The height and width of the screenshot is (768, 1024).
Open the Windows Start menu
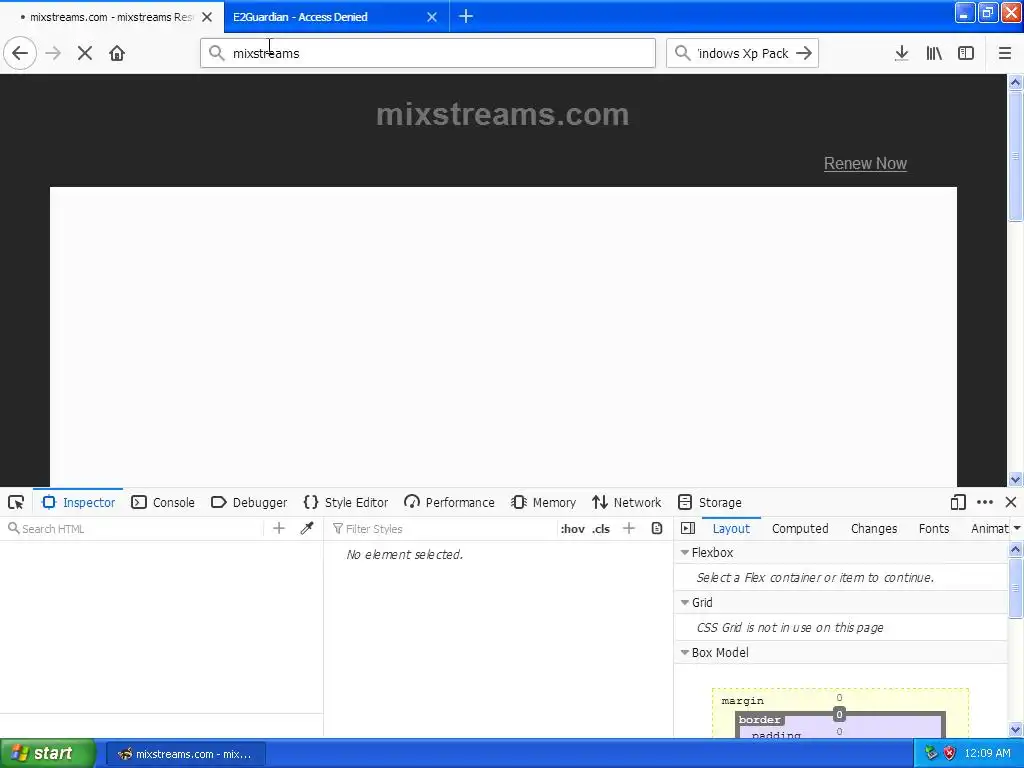click(x=48, y=753)
